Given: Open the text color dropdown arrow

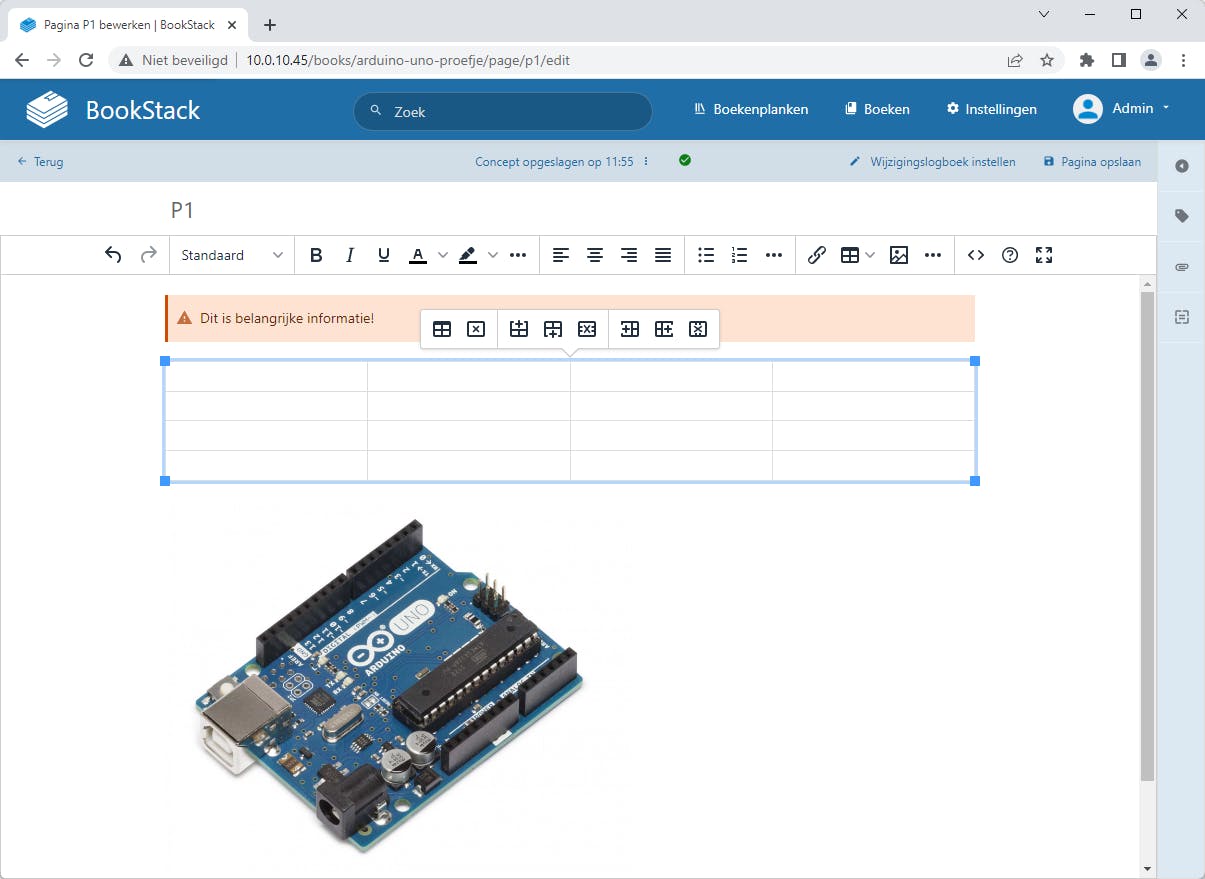Looking at the screenshot, I should coord(443,255).
